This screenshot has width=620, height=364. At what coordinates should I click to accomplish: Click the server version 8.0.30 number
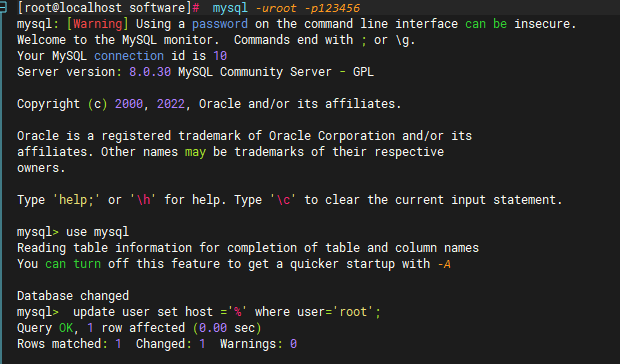[150, 72]
